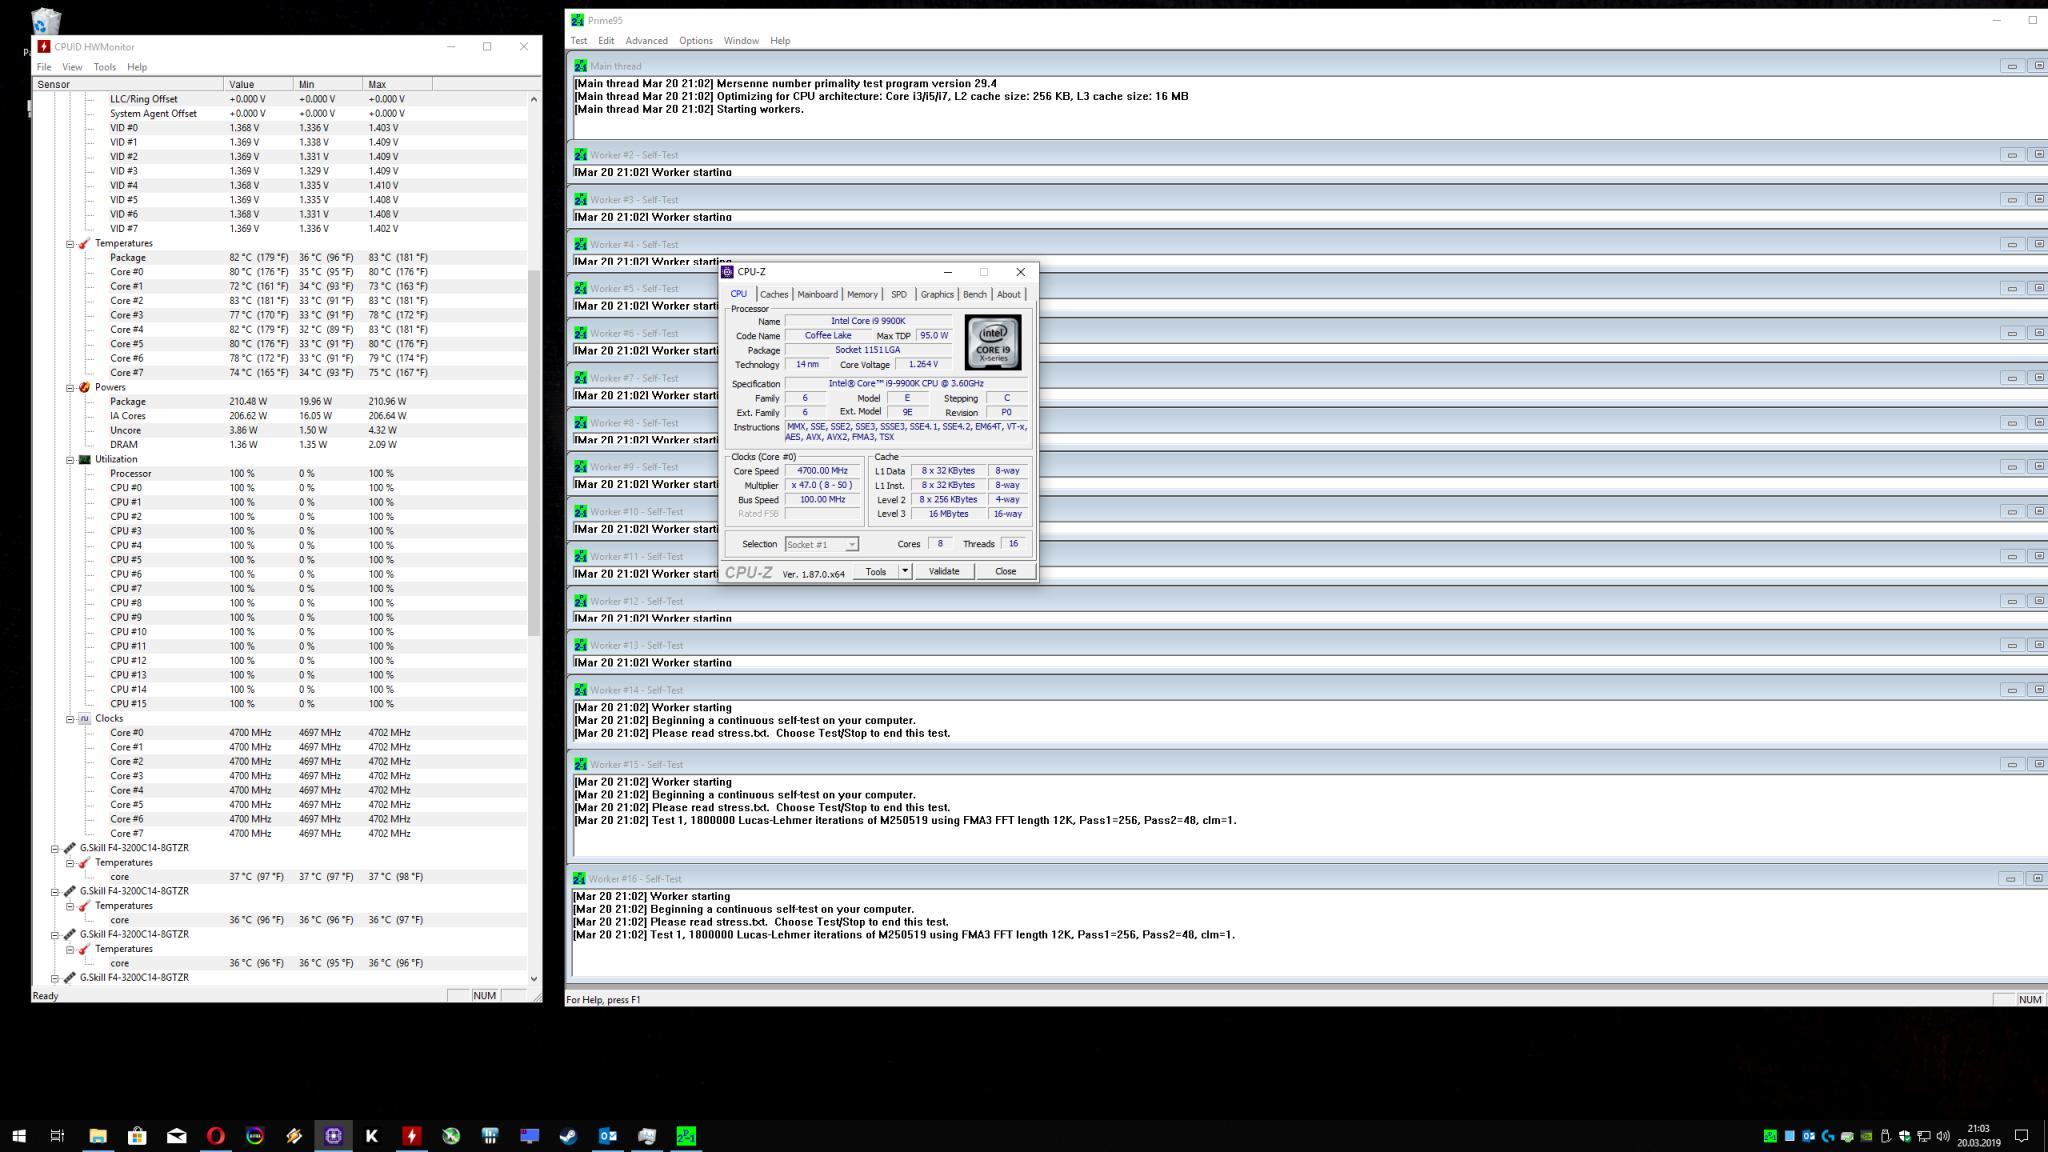This screenshot has width=2048, height=1152.
Task: Collapse the Temperatures tree node
Action: point(70,244)
